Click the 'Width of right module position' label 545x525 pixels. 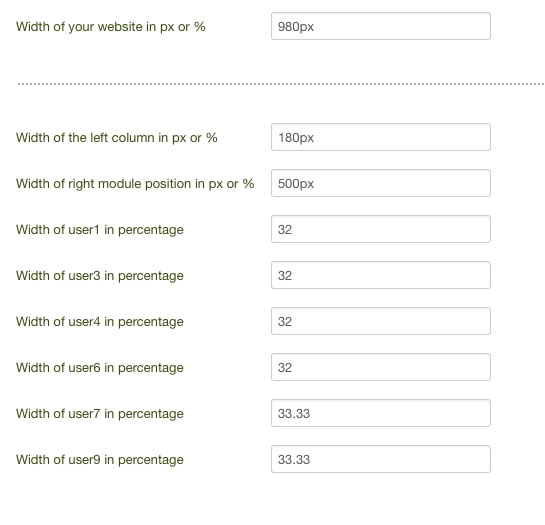tap(135, 184)
